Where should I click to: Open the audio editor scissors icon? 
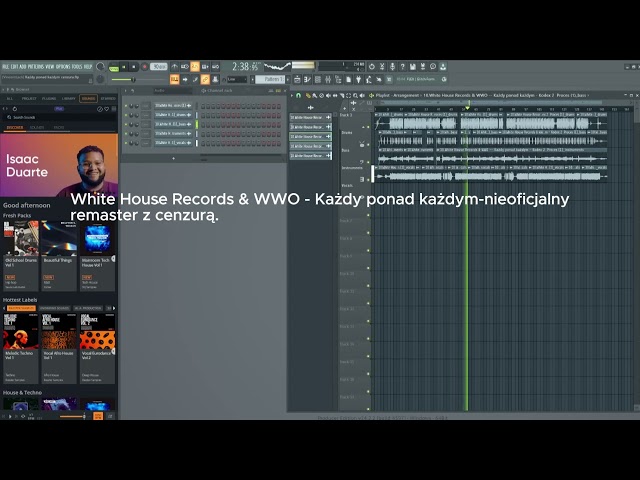pyautogui.click(x=382, y=67)
